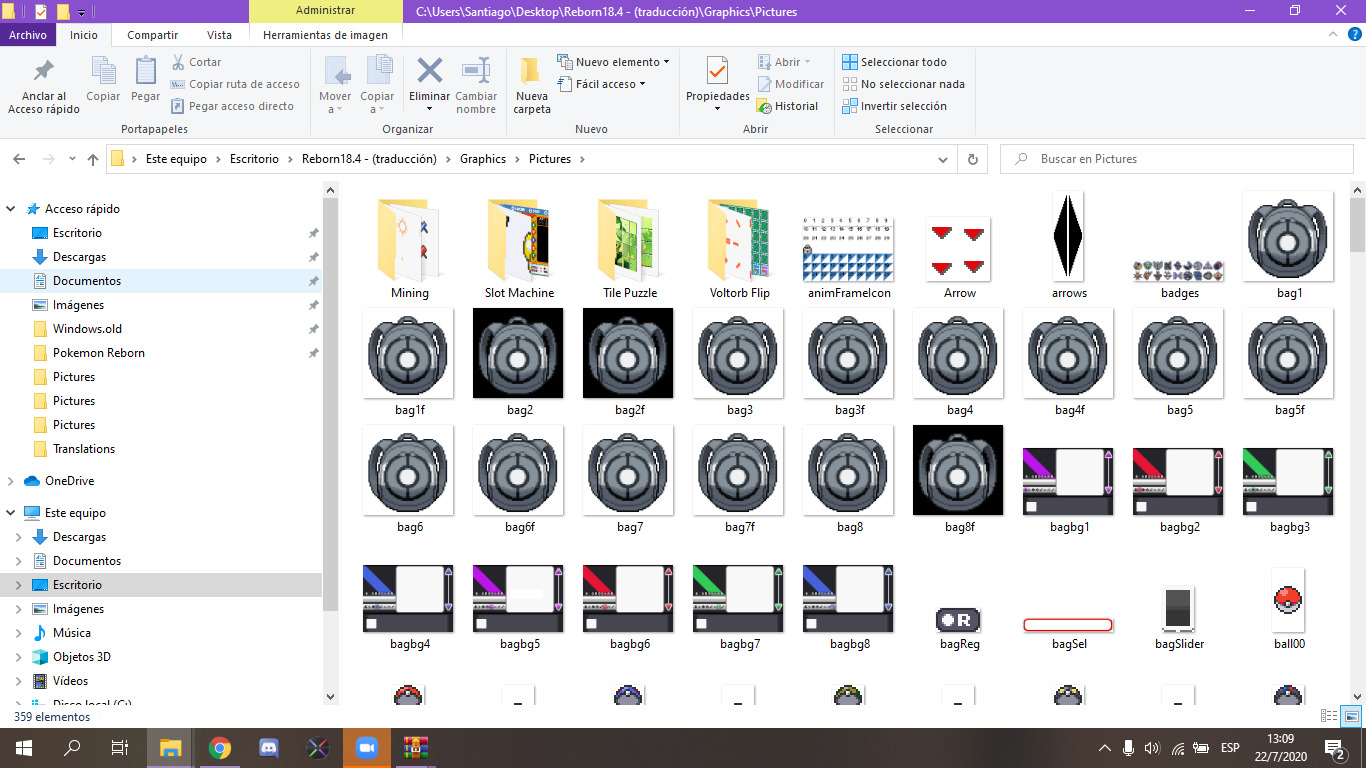Select the Slot Machine folder
The image size is (1366, 768).
tap(519, 248)
